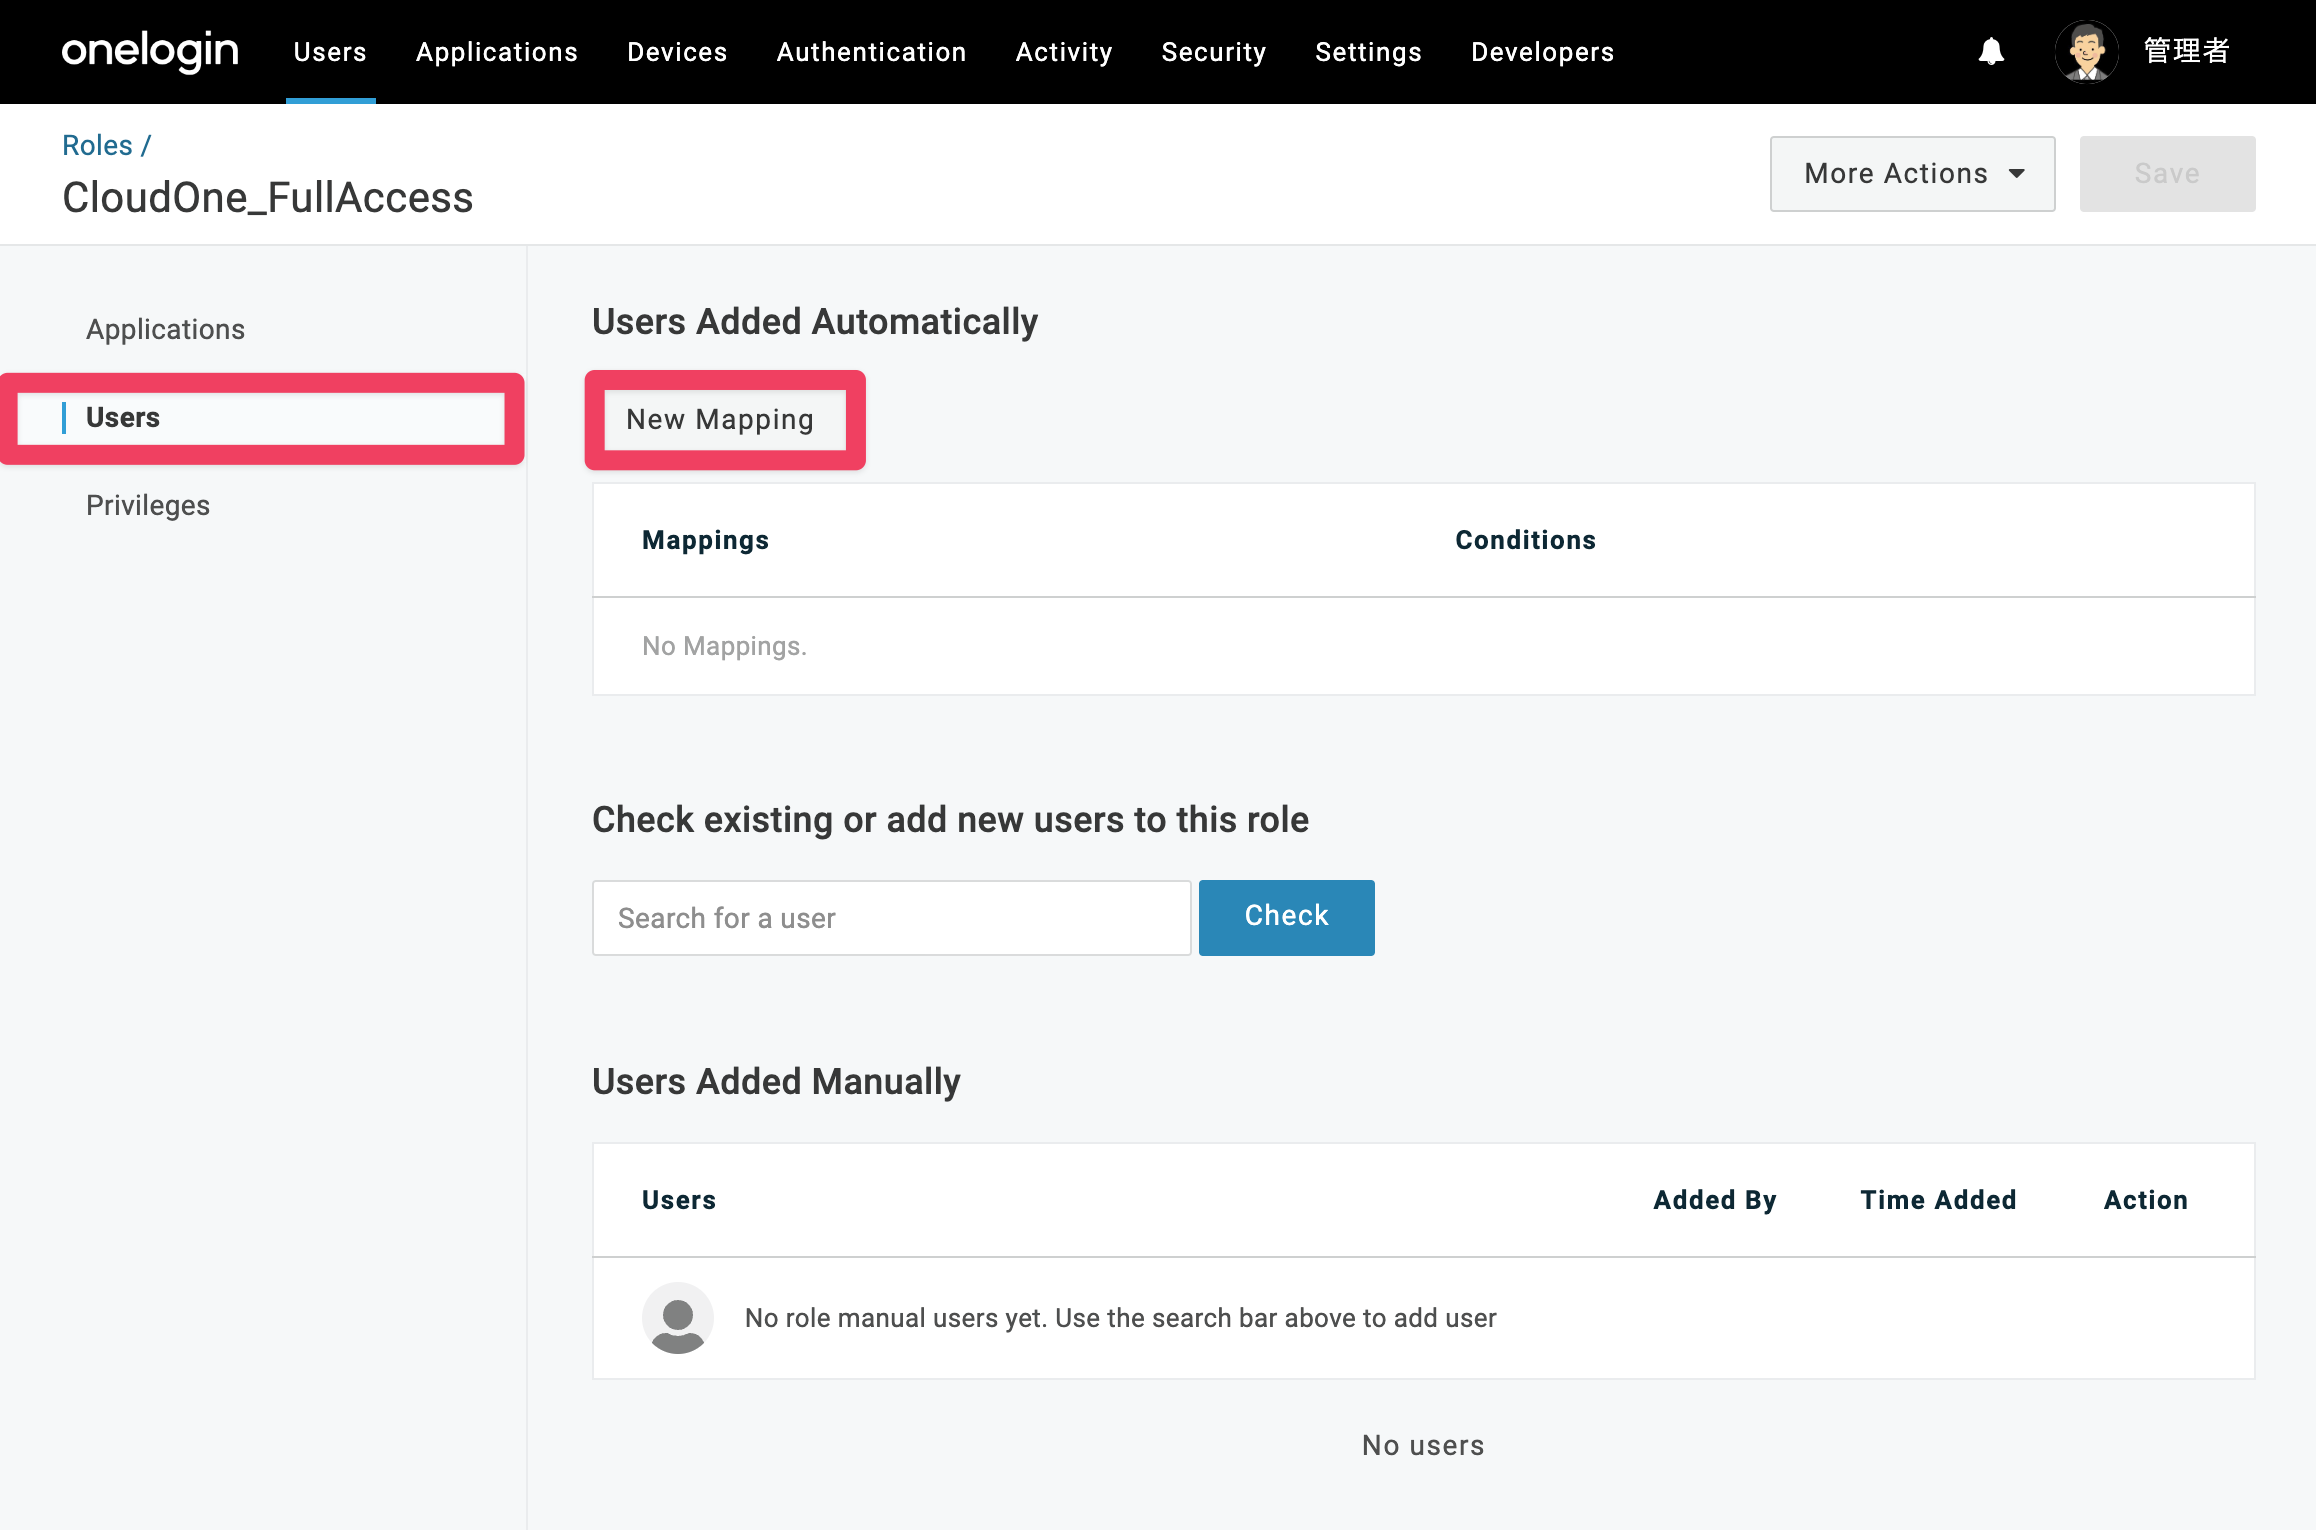Open the Settings top menu
The image size is (2316, 1530).
click(1368, 52)
